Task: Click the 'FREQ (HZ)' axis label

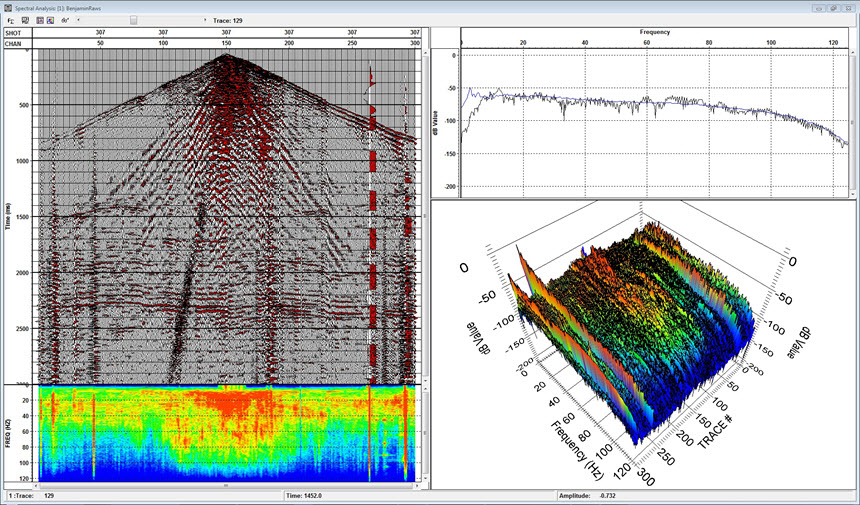Action: pos(9,433)
